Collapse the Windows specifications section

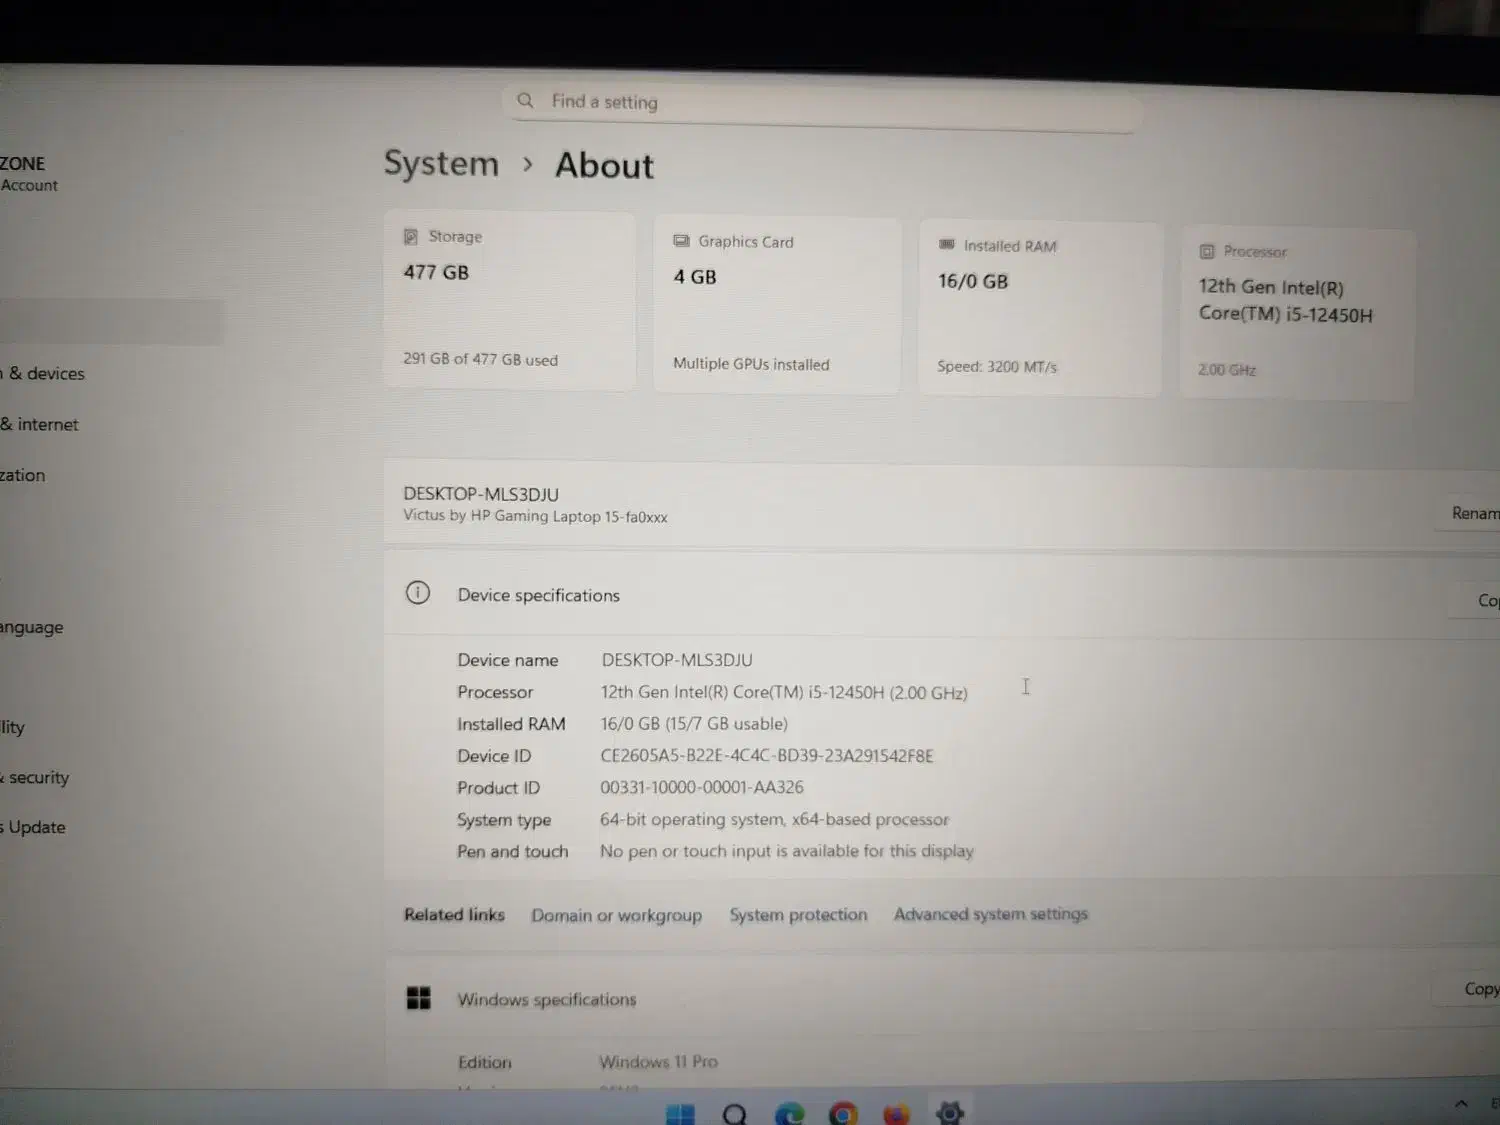pyautogui.click(x=942, y=997)
